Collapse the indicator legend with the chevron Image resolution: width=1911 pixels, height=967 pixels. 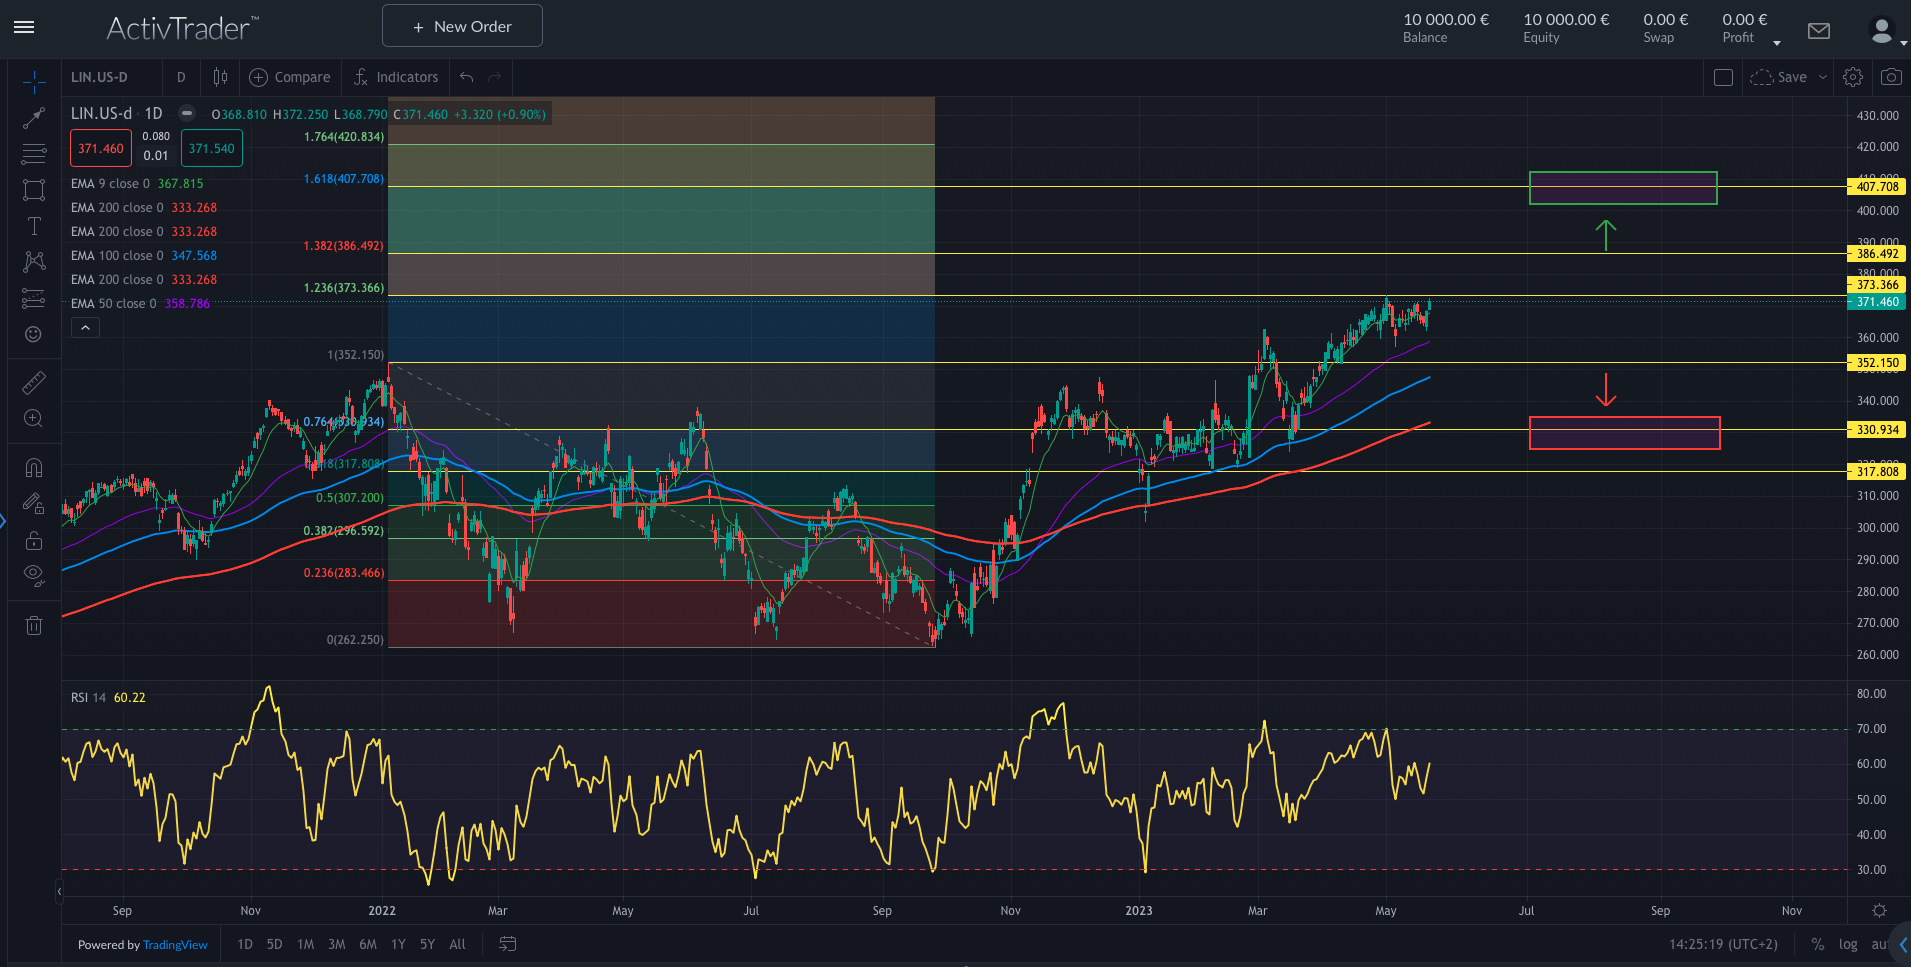(x=85, y=328)
